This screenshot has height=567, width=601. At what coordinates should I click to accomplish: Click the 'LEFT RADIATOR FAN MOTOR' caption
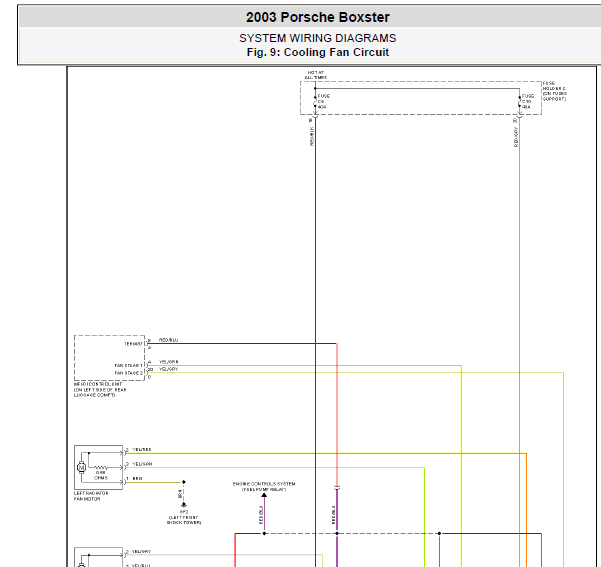(91, 496)
